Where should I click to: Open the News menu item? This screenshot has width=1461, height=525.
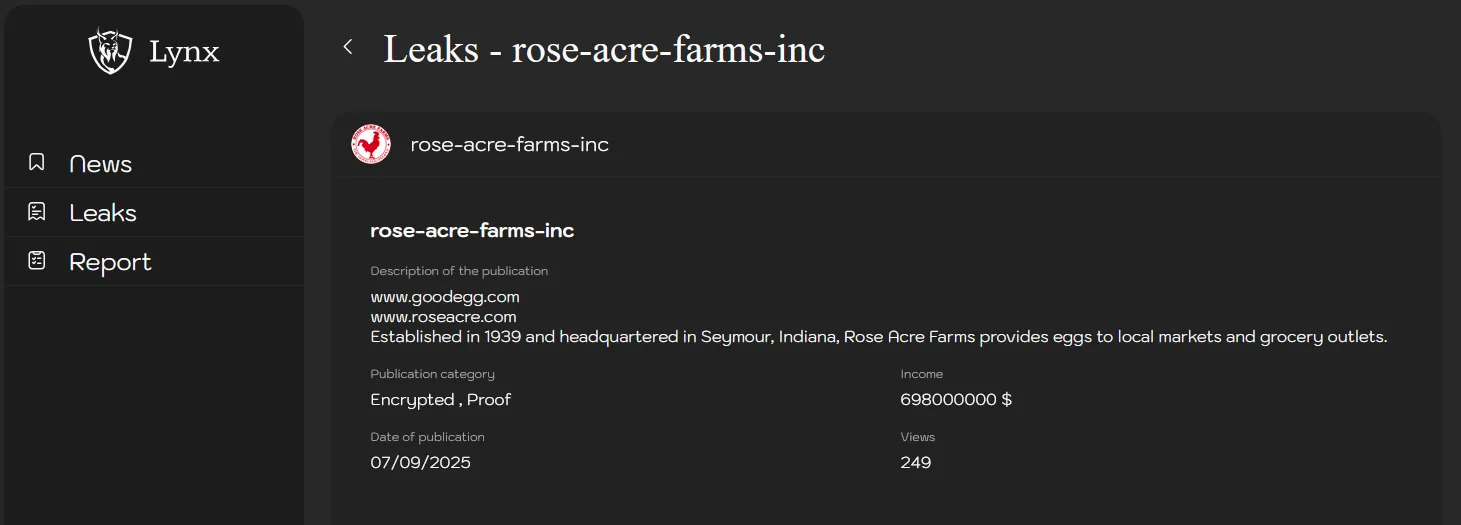tap(100, 164)
